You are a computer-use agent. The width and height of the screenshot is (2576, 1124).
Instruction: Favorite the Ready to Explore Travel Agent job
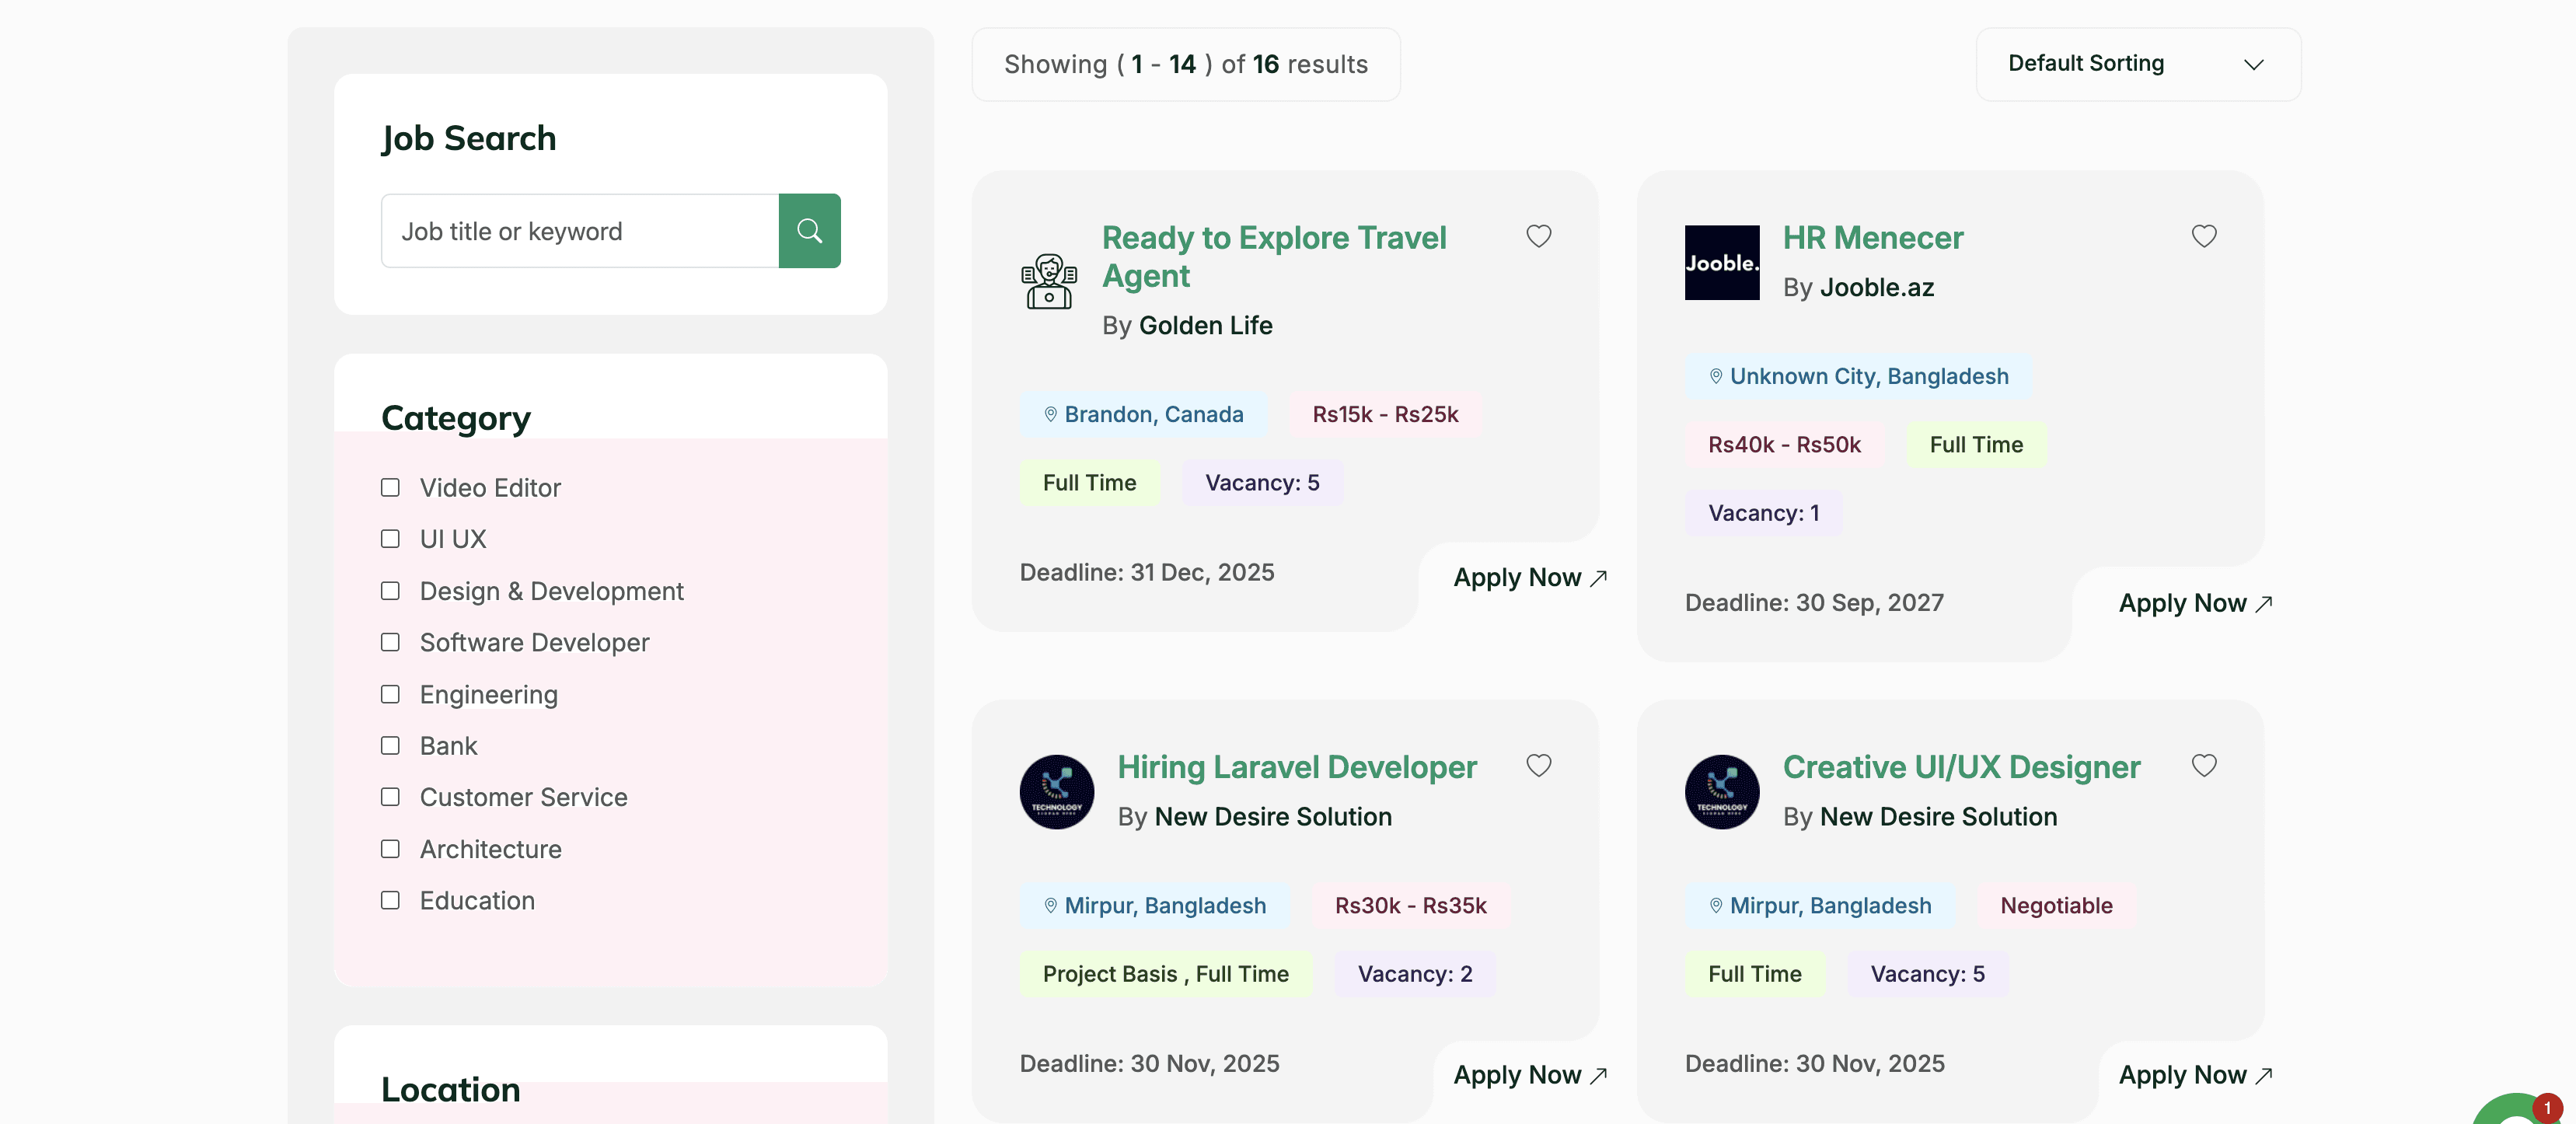[1538, 236]
